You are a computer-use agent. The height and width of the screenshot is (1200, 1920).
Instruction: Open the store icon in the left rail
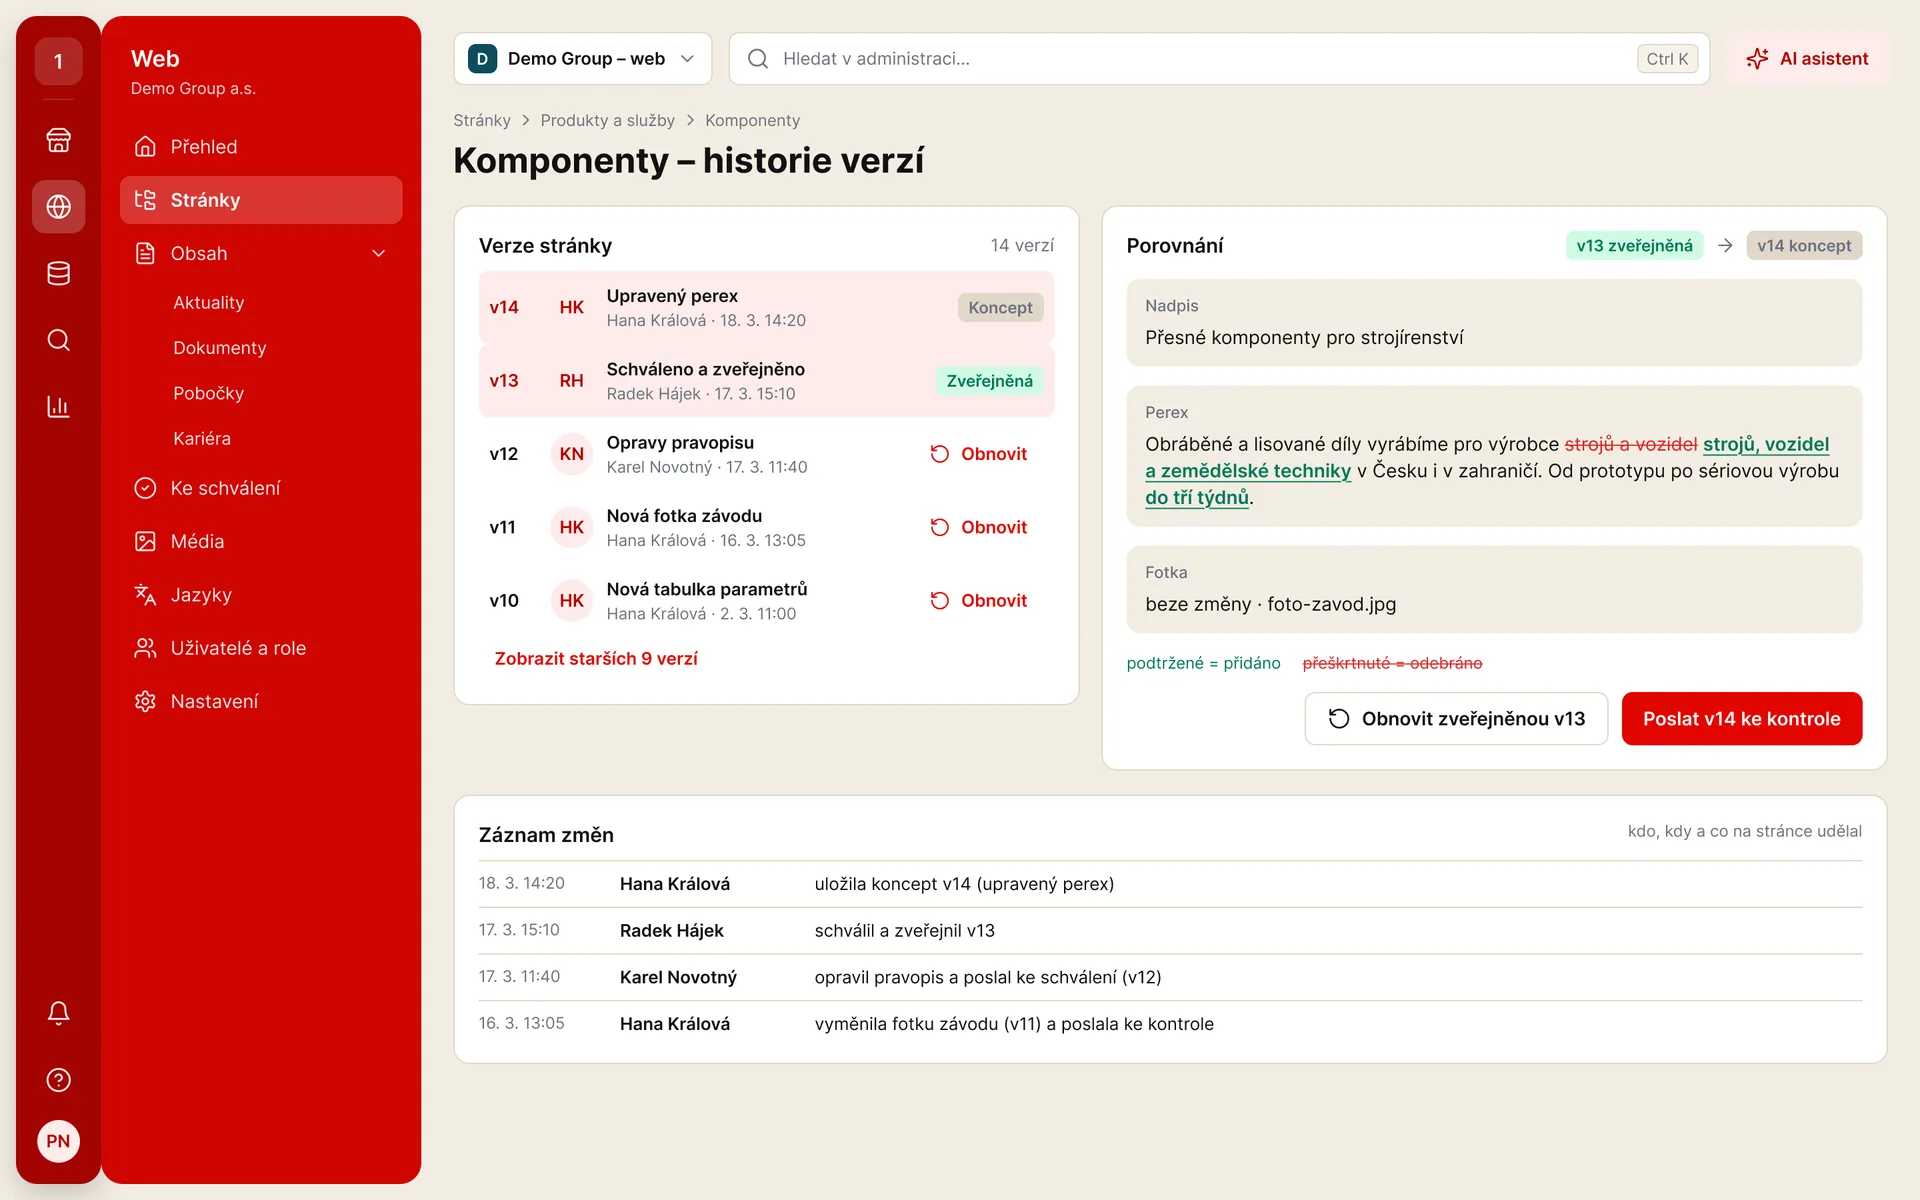pyautogui.click(x=58, y=140)
